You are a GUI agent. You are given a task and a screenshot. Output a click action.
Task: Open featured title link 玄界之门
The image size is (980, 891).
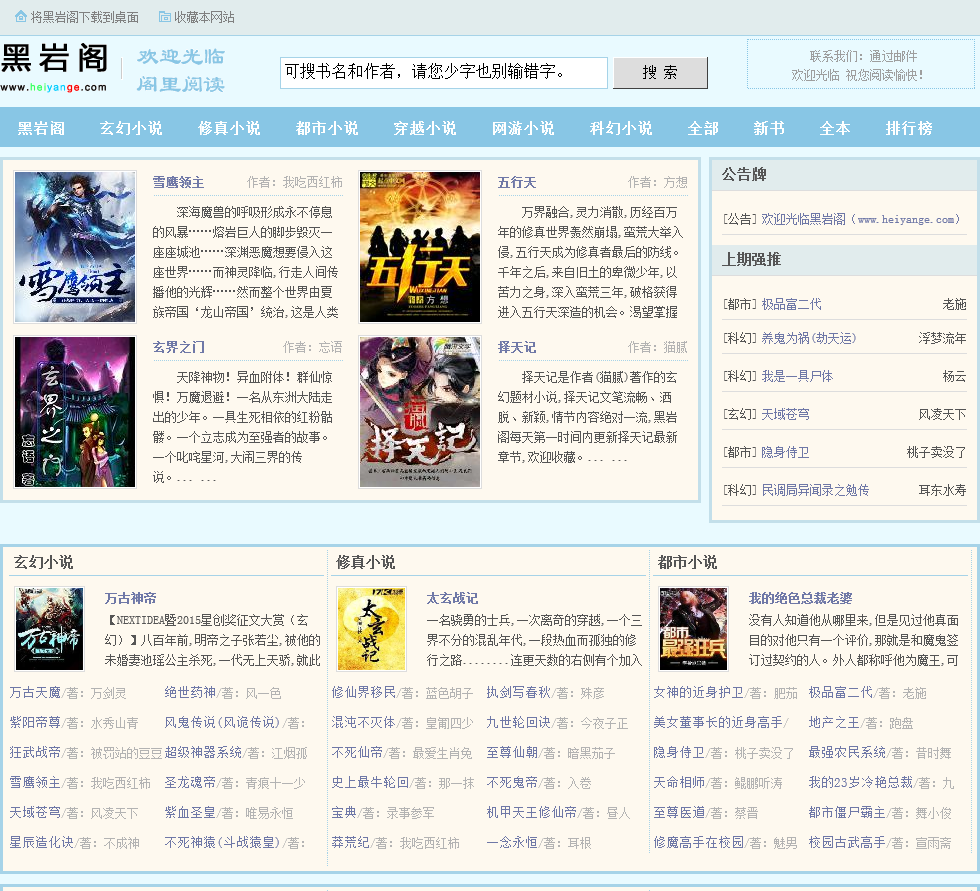click(179, 347)
